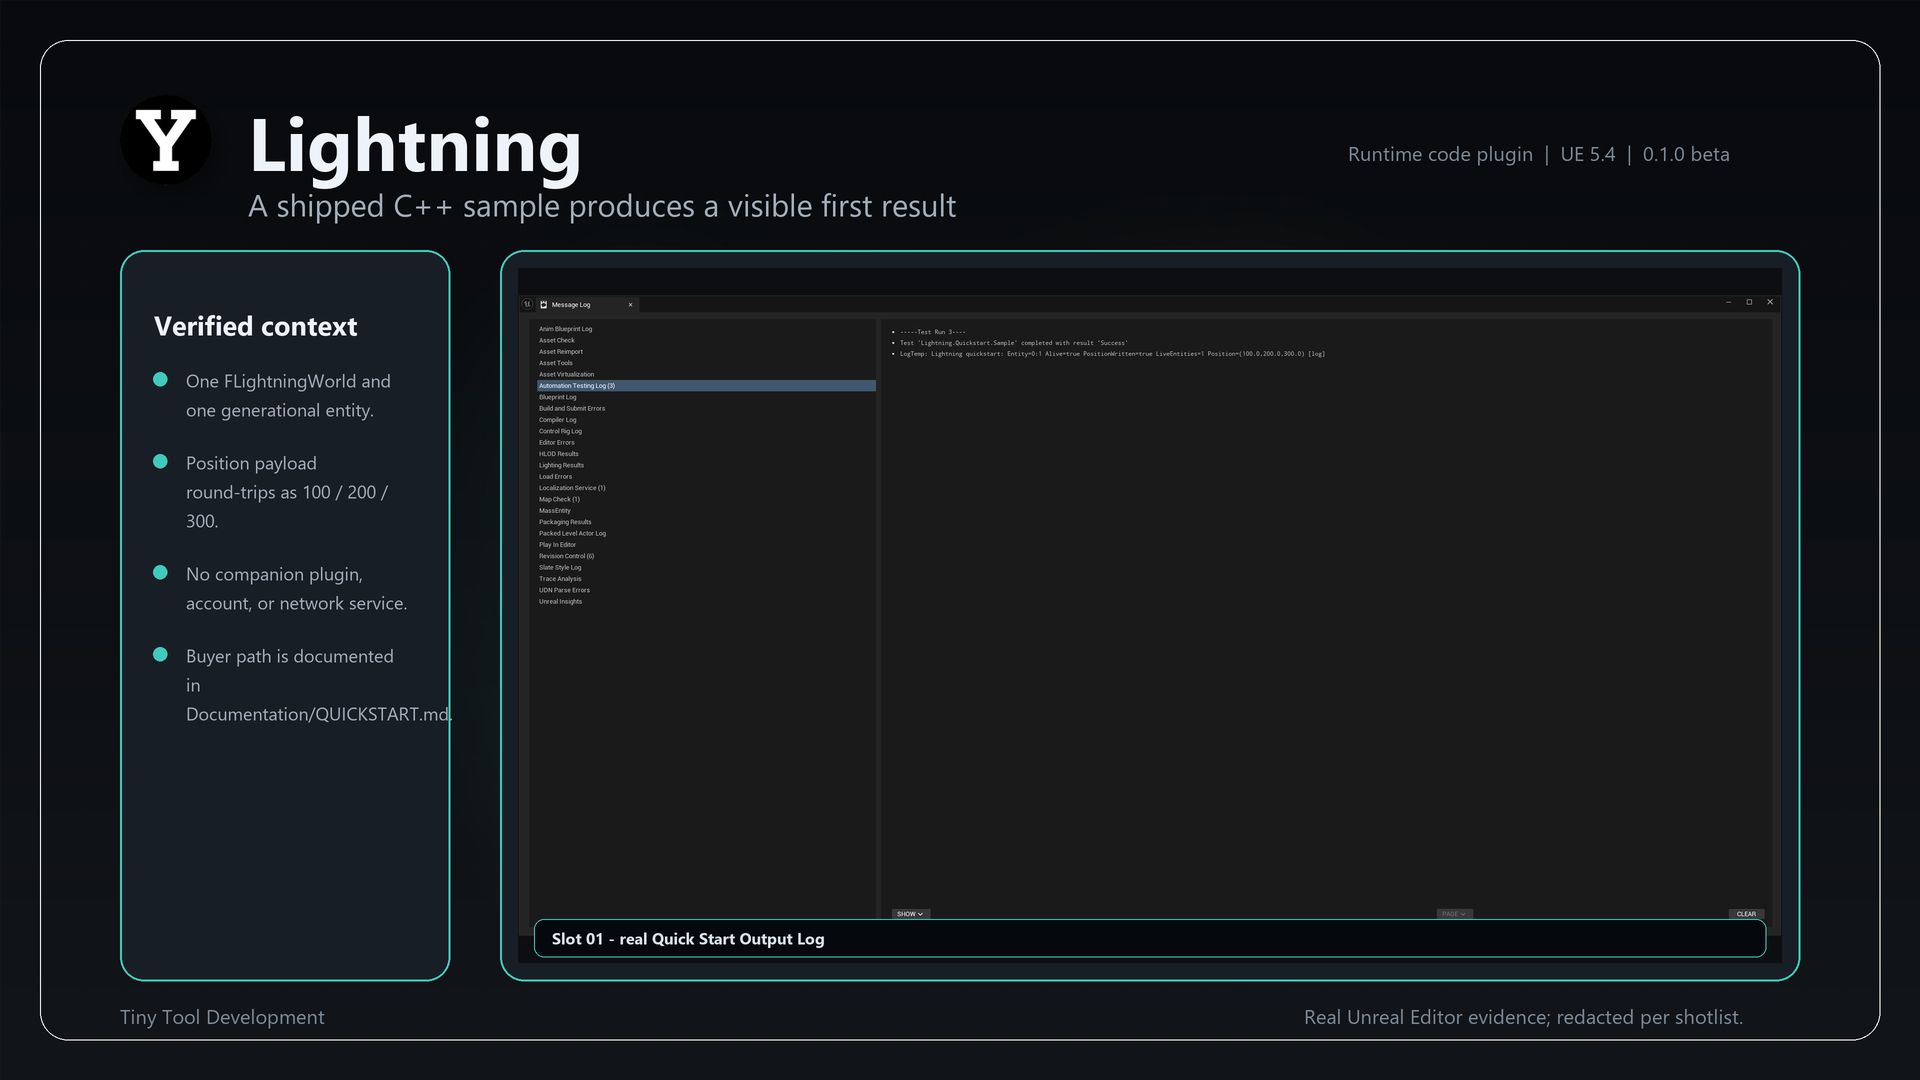Select Asset Tools category
This screenshot has width=1920, height=1080.
click(x=706, y=363)
